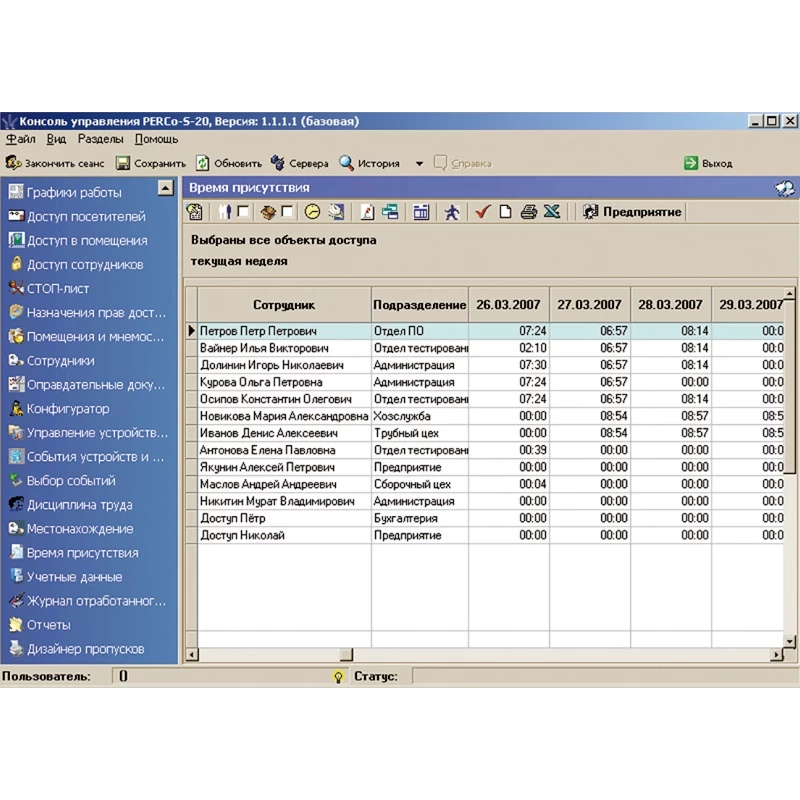Click the blank page icon
This screenshot has height=800, width=800.
(x=506, y=212)
